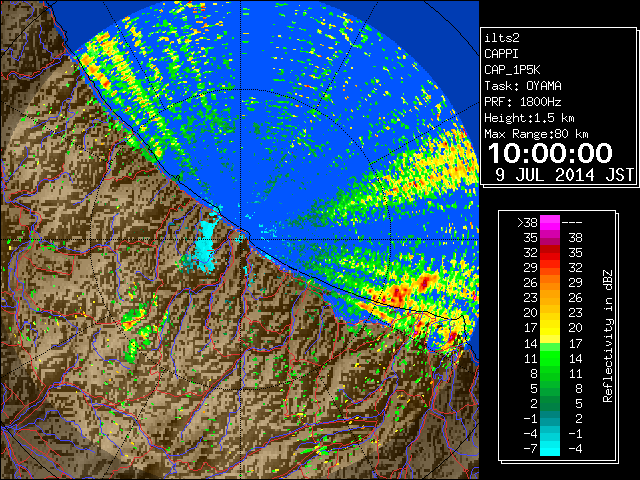Click the cyan echo patch near the radar center
This screenshot has height=480, width=640.
(206, 247)
